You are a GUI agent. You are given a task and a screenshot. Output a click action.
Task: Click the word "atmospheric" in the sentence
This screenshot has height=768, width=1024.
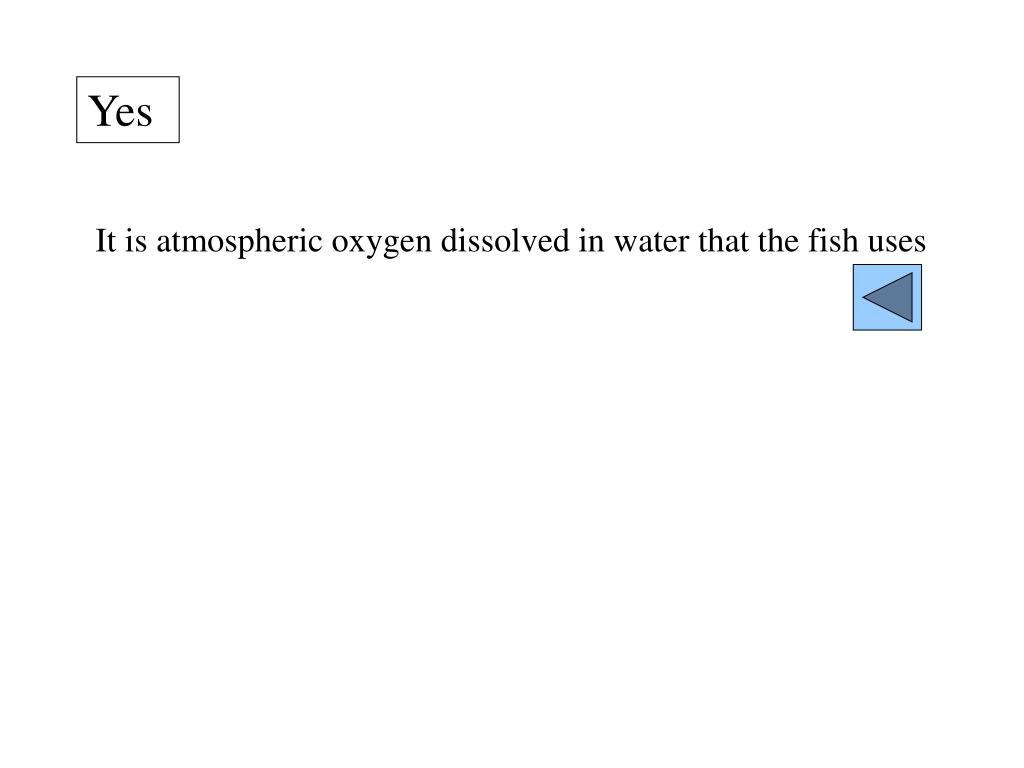point(239,242)
